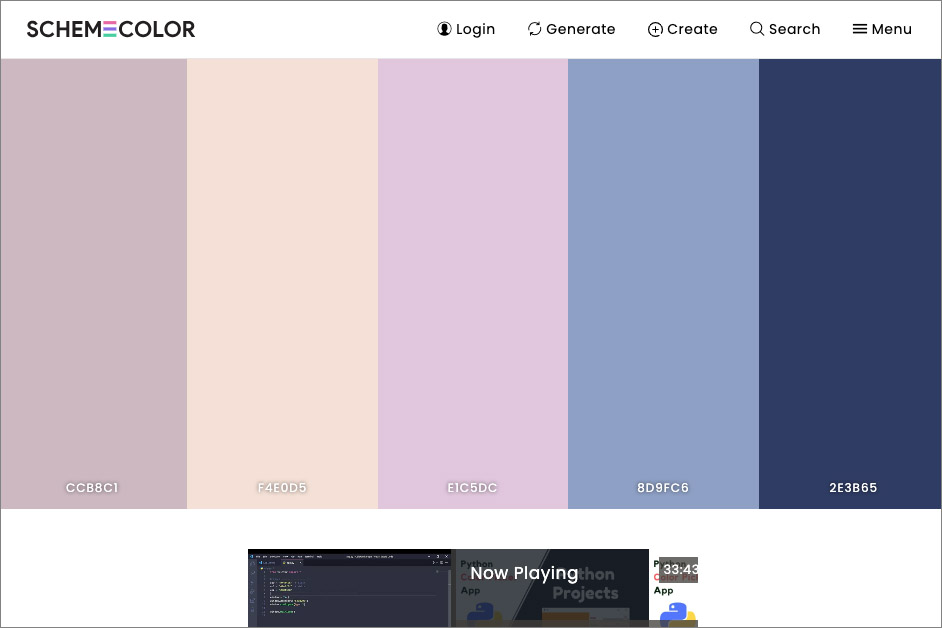The height and width of the screenshot is (628, 942).
Task: Select Create in the top navigation
Action: tap(692, 29)
